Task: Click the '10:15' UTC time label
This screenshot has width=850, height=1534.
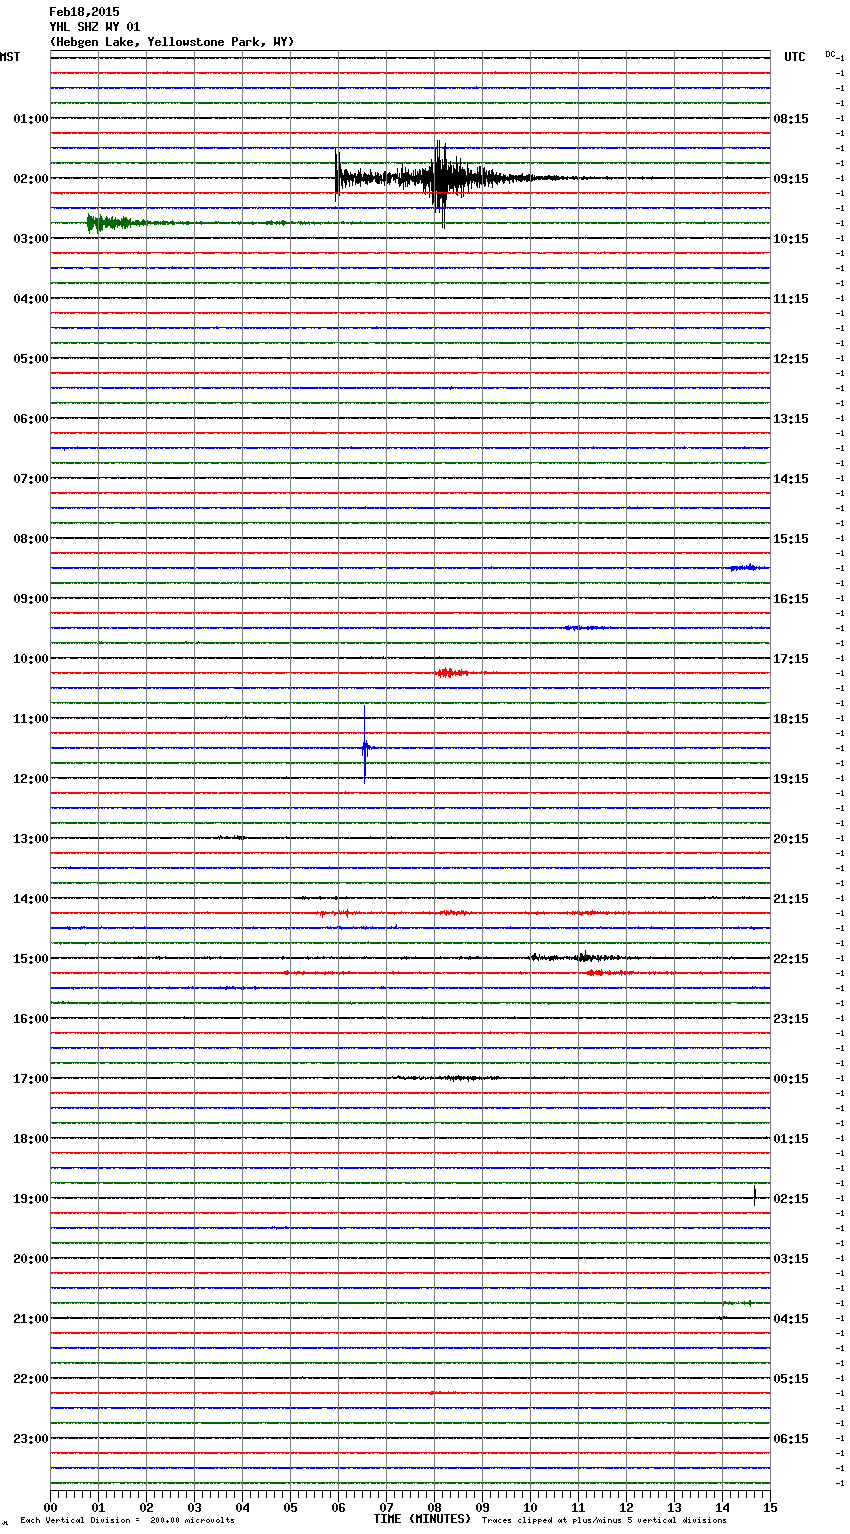Action: point(791,239)
